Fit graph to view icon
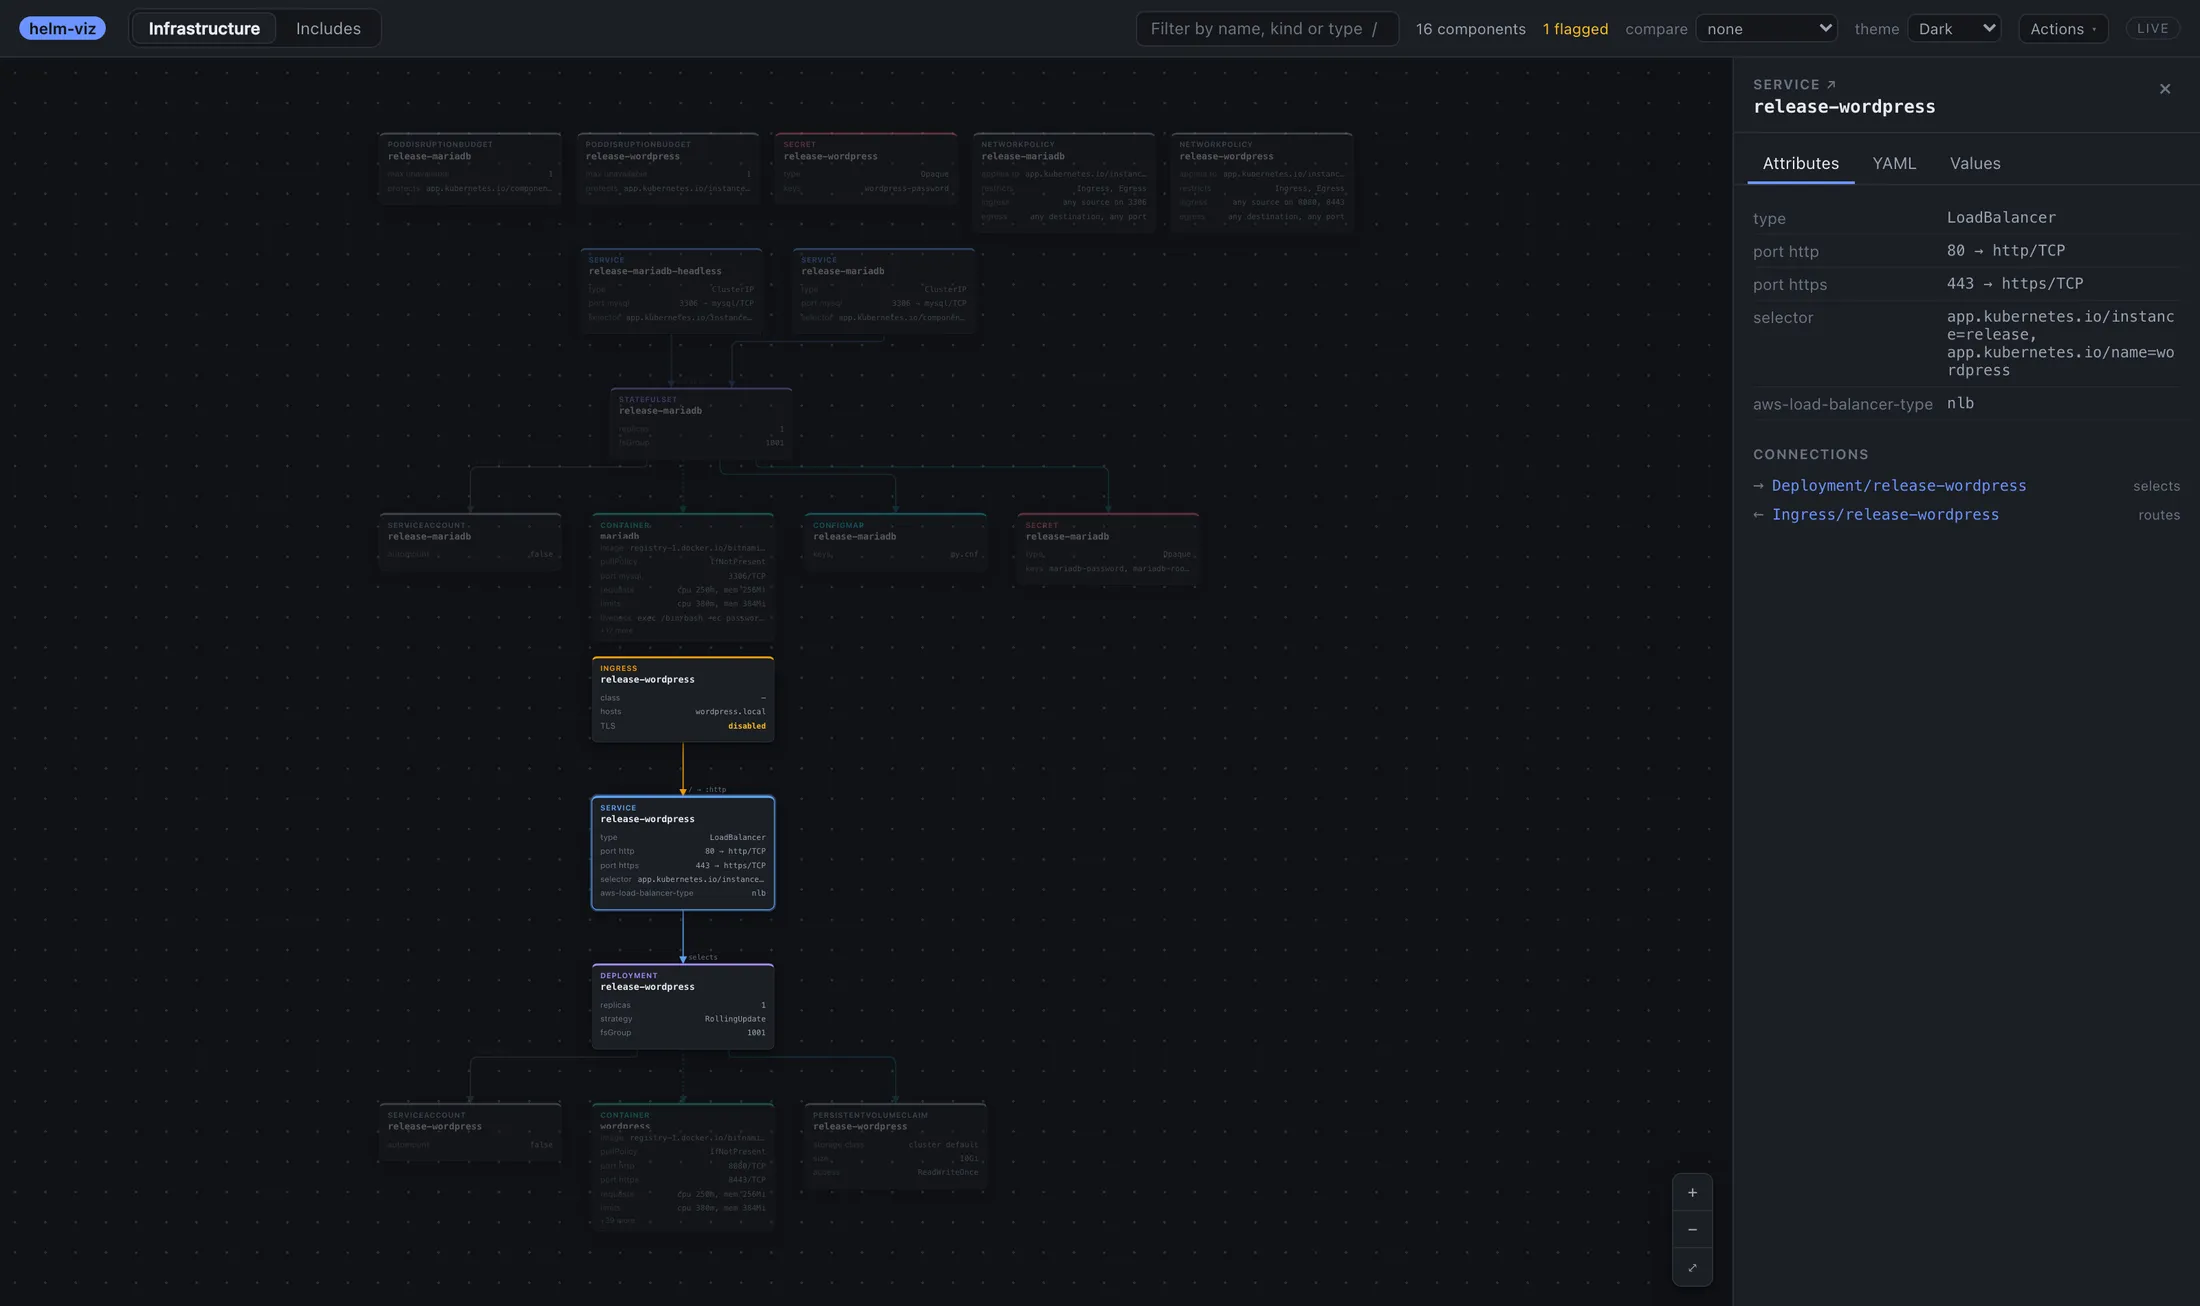The height and width of the screenshot is (1306, 2200). (1692, 1268)
